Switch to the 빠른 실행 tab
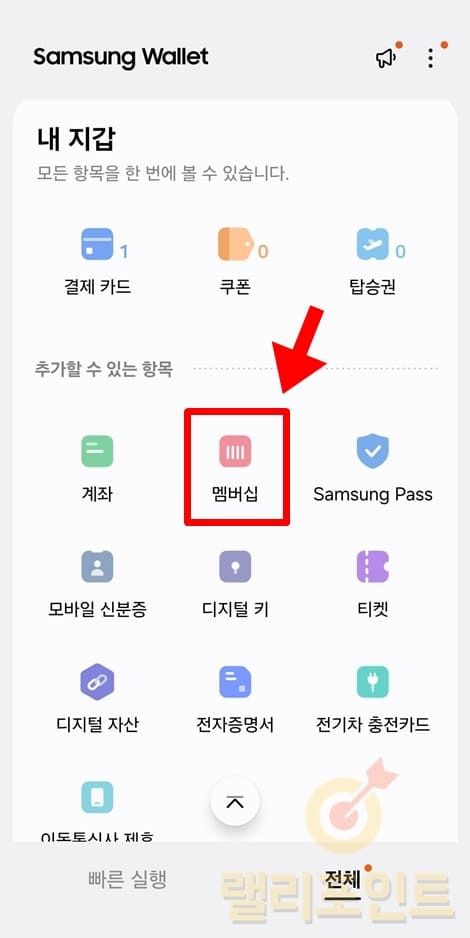The image size is (470, 938). (127, 879)
